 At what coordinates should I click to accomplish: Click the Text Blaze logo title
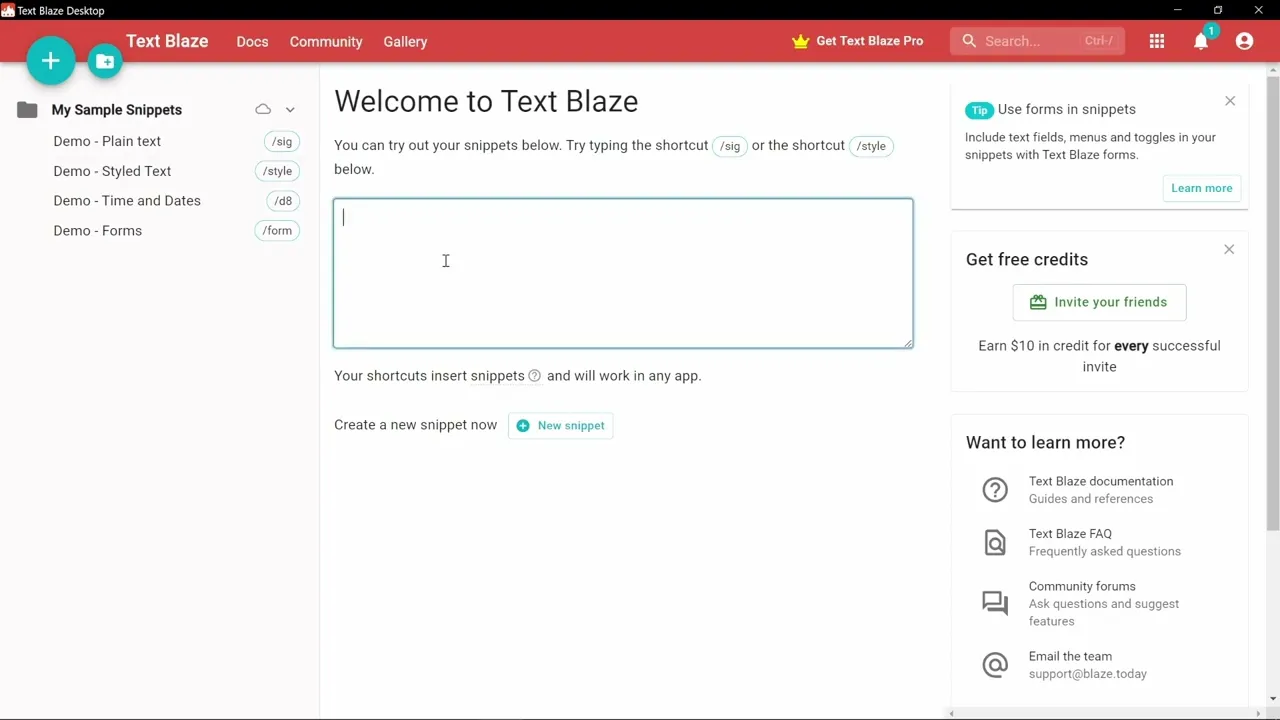point(167,41)
